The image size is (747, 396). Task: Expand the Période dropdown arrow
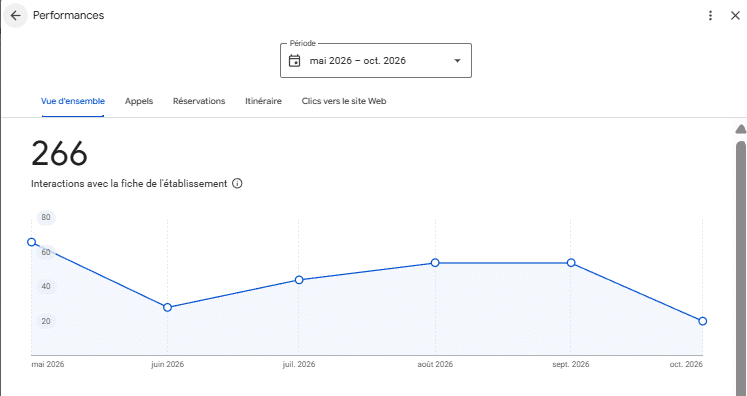(457, 61)
